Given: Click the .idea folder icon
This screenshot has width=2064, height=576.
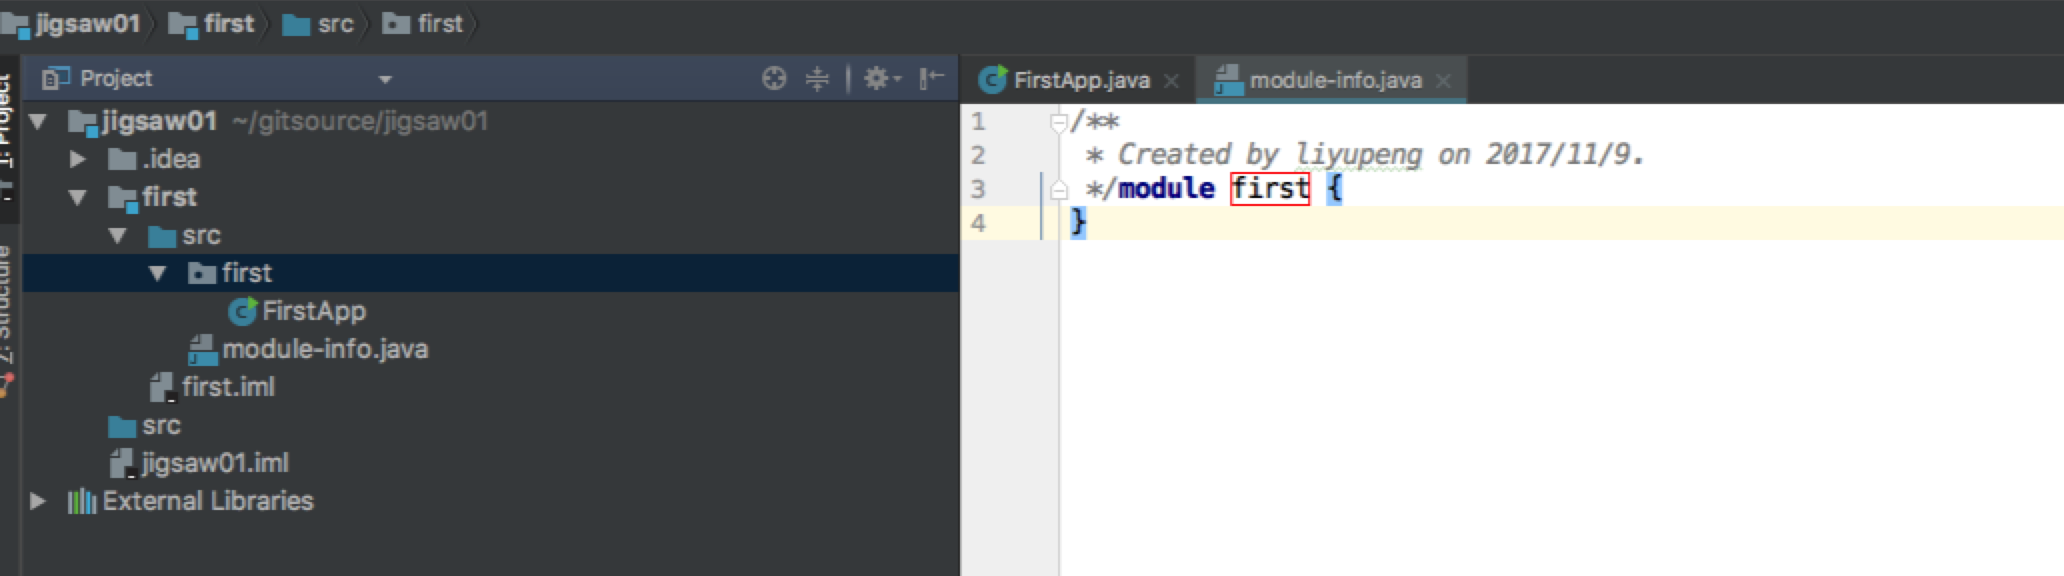Looking at the screenshot, I should [x=122, y=159].
